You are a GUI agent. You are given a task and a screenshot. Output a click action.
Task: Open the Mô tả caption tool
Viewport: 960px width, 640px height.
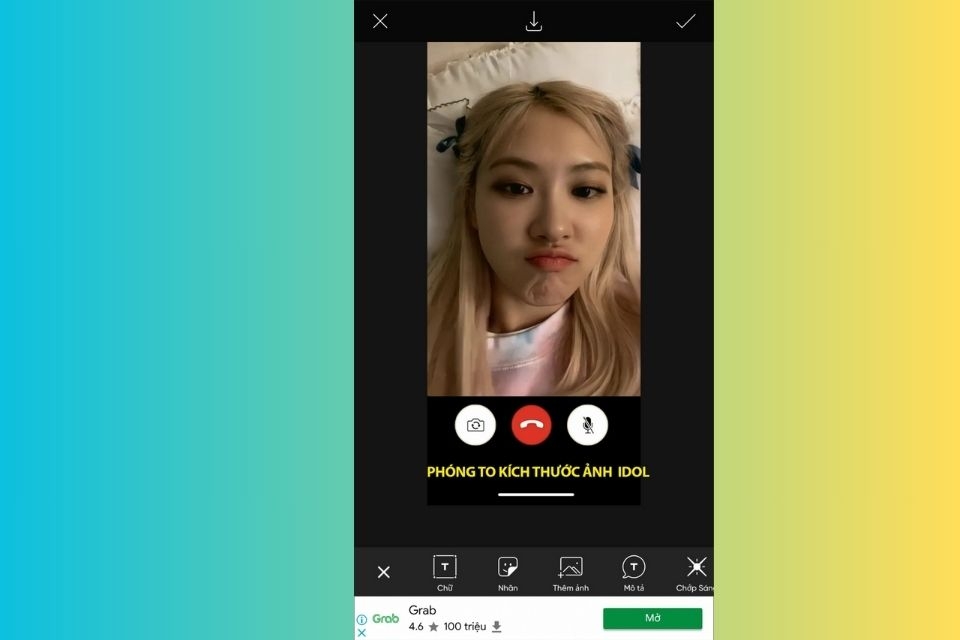pyautogui.click(x=634, y=573)
